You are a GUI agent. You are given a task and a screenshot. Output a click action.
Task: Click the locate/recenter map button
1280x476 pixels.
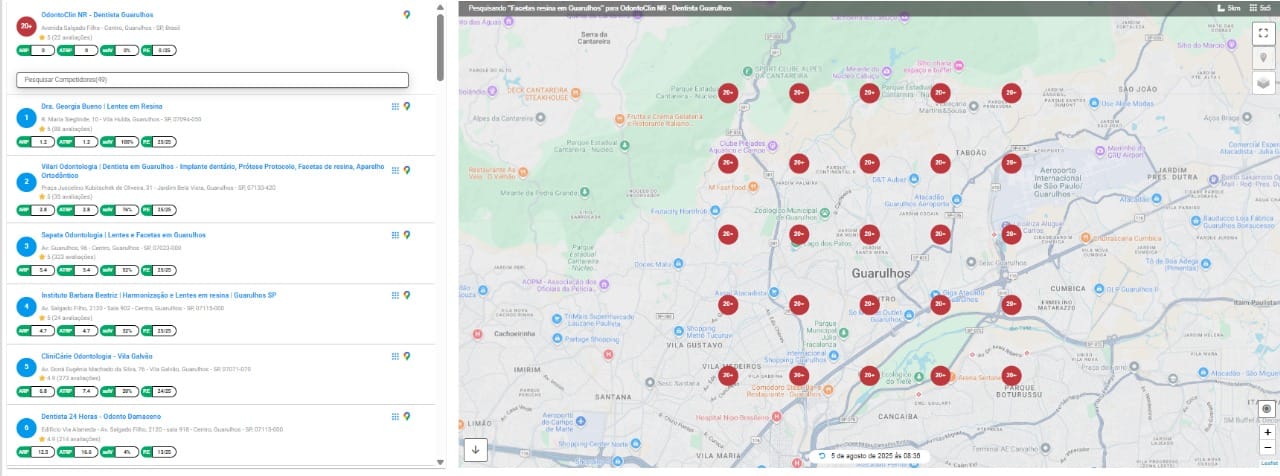coord(1267,409)
